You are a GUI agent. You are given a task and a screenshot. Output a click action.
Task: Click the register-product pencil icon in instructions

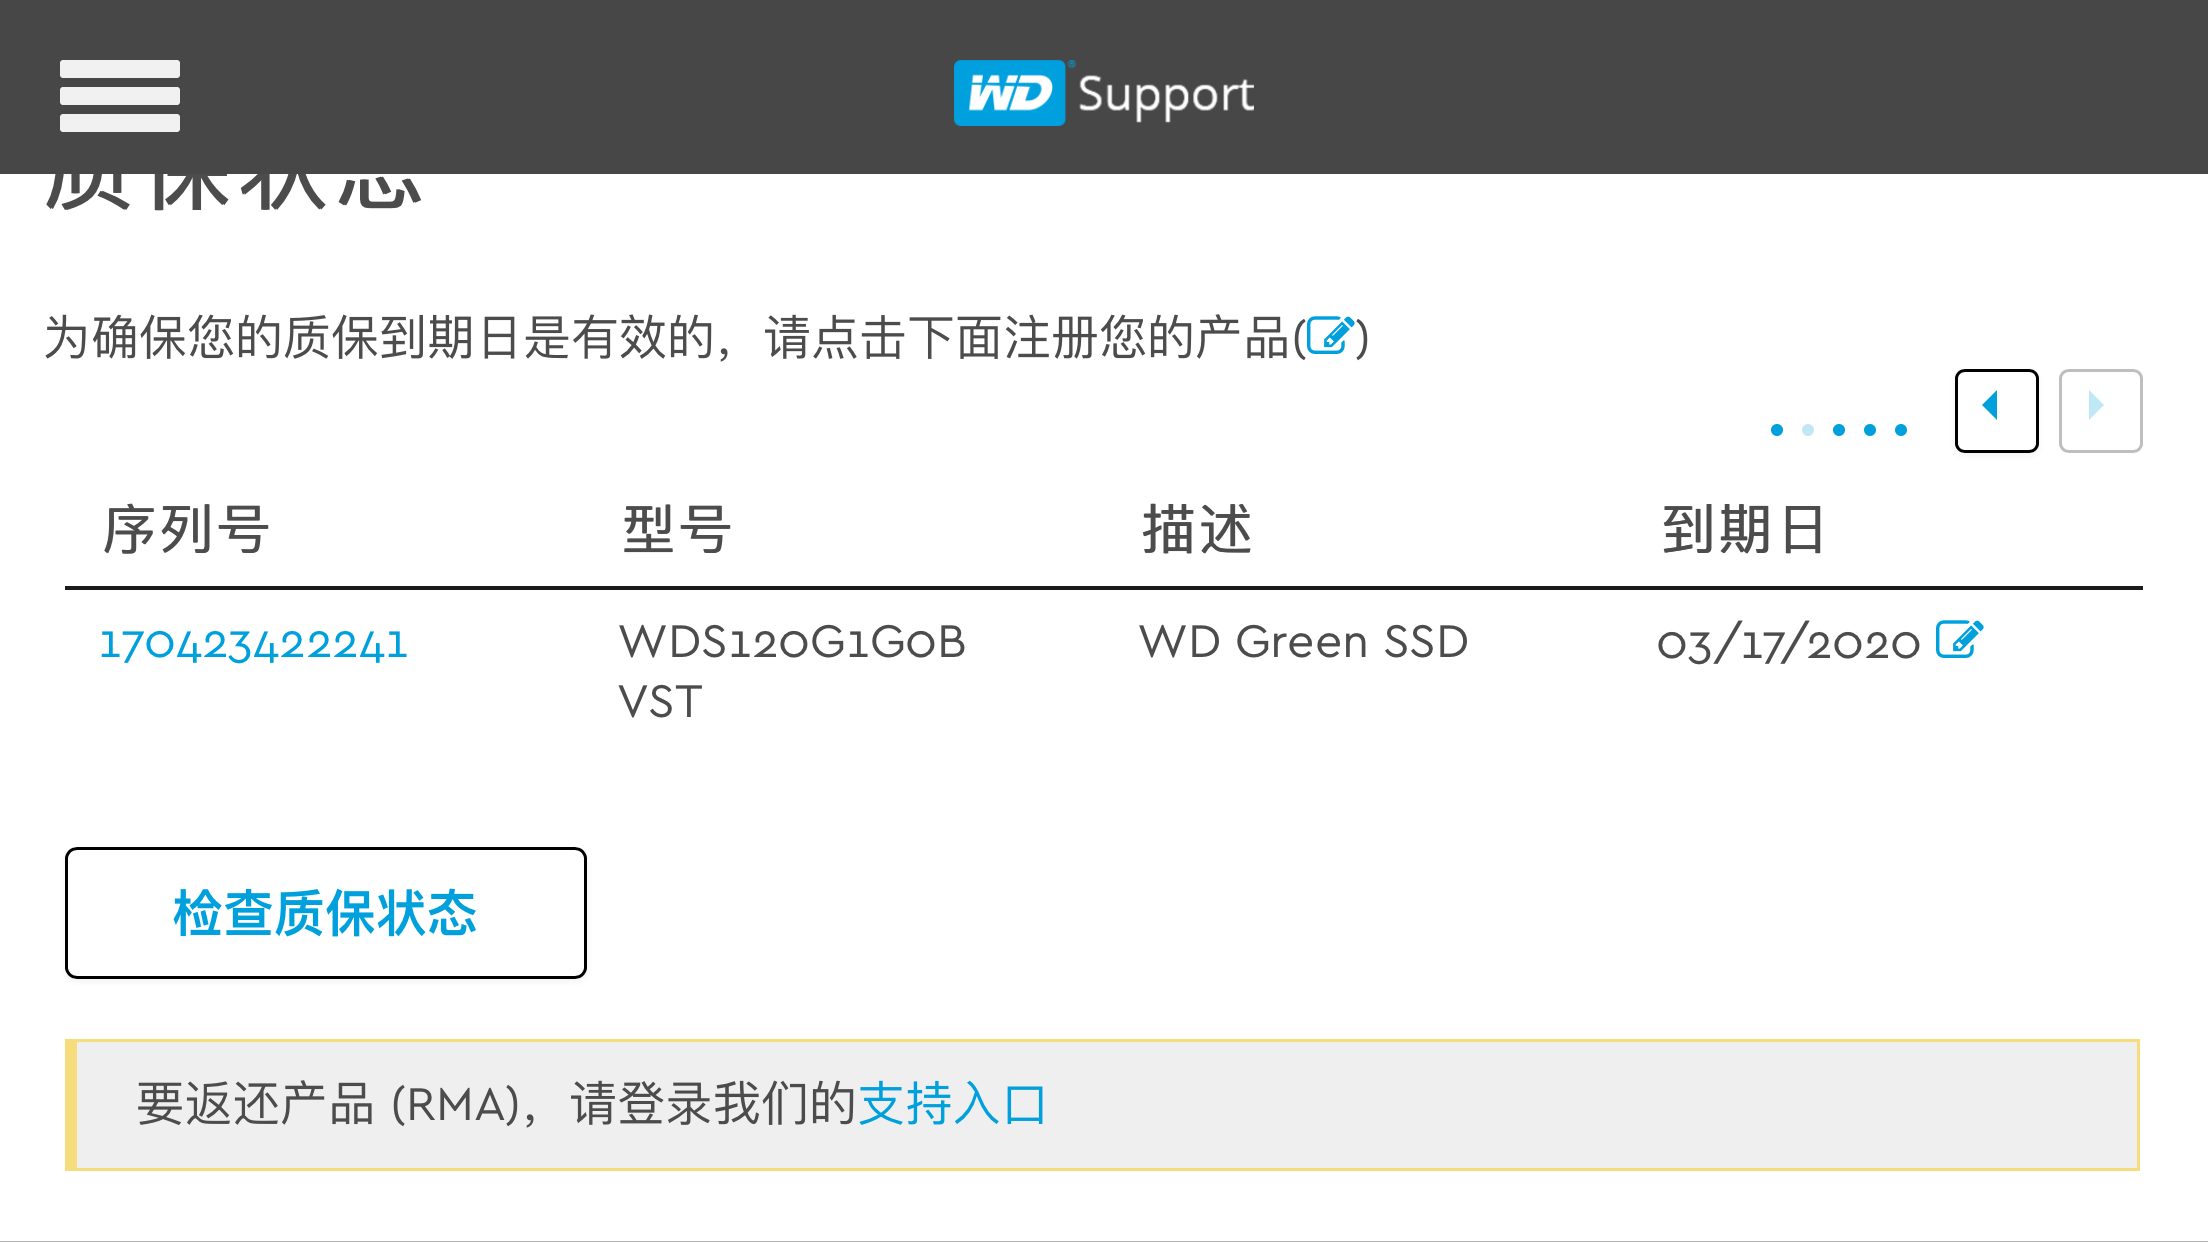click(1331, 336)
